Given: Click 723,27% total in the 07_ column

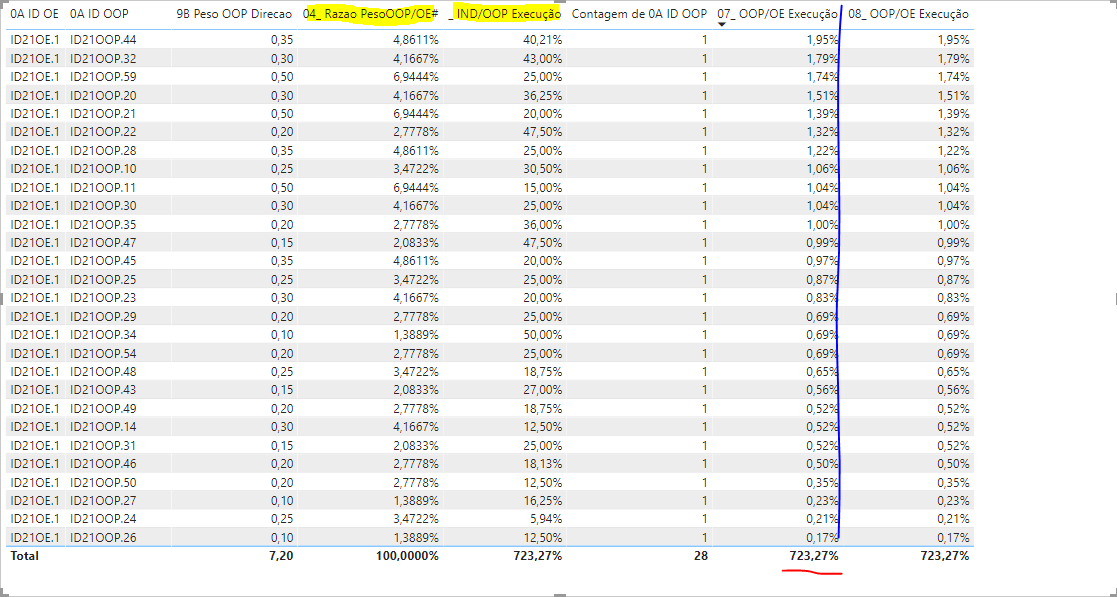Looking at the screenshot, I should 814,556.
